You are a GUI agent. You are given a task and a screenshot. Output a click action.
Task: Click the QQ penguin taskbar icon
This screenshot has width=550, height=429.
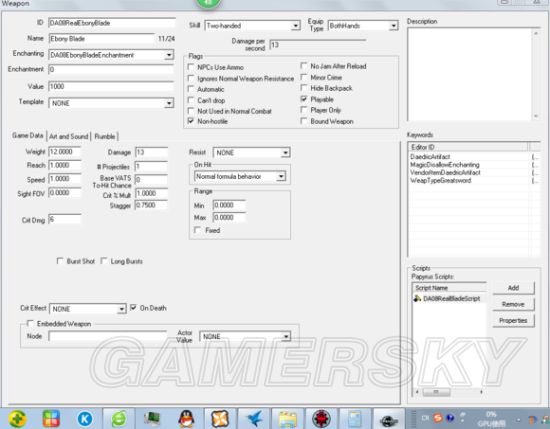pos(186,418)
